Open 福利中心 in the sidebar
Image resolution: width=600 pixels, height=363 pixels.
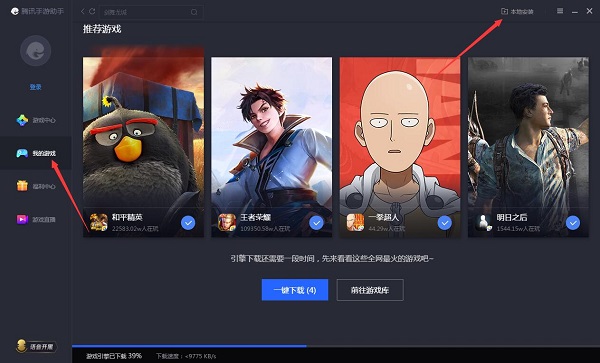tap(36, 186)
